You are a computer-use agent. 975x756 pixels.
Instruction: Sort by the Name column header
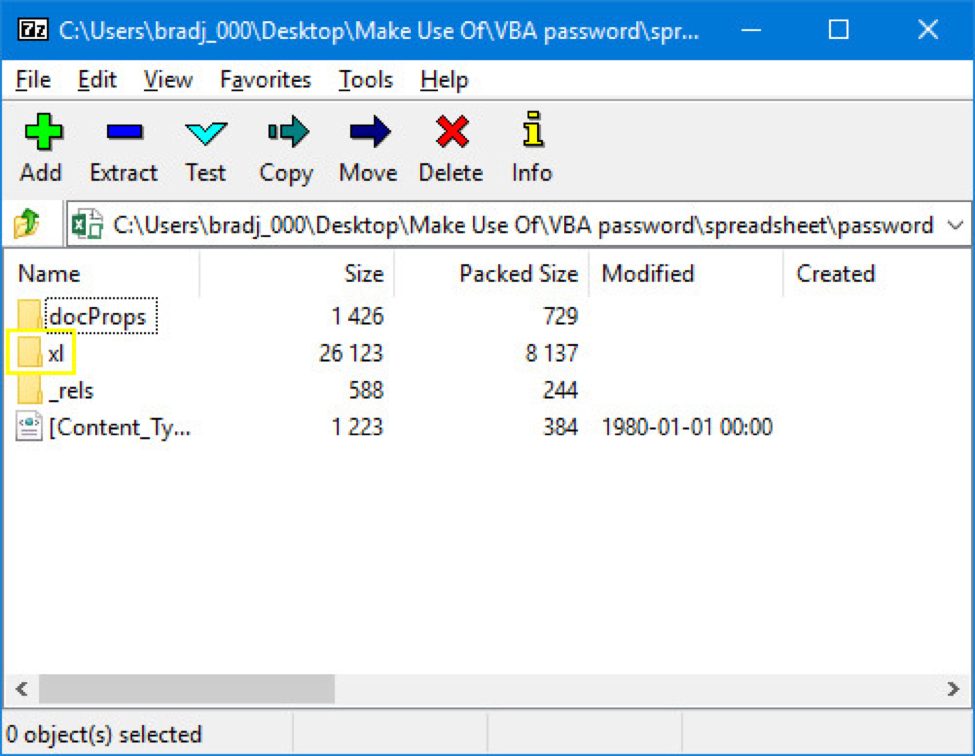[50, 274]
